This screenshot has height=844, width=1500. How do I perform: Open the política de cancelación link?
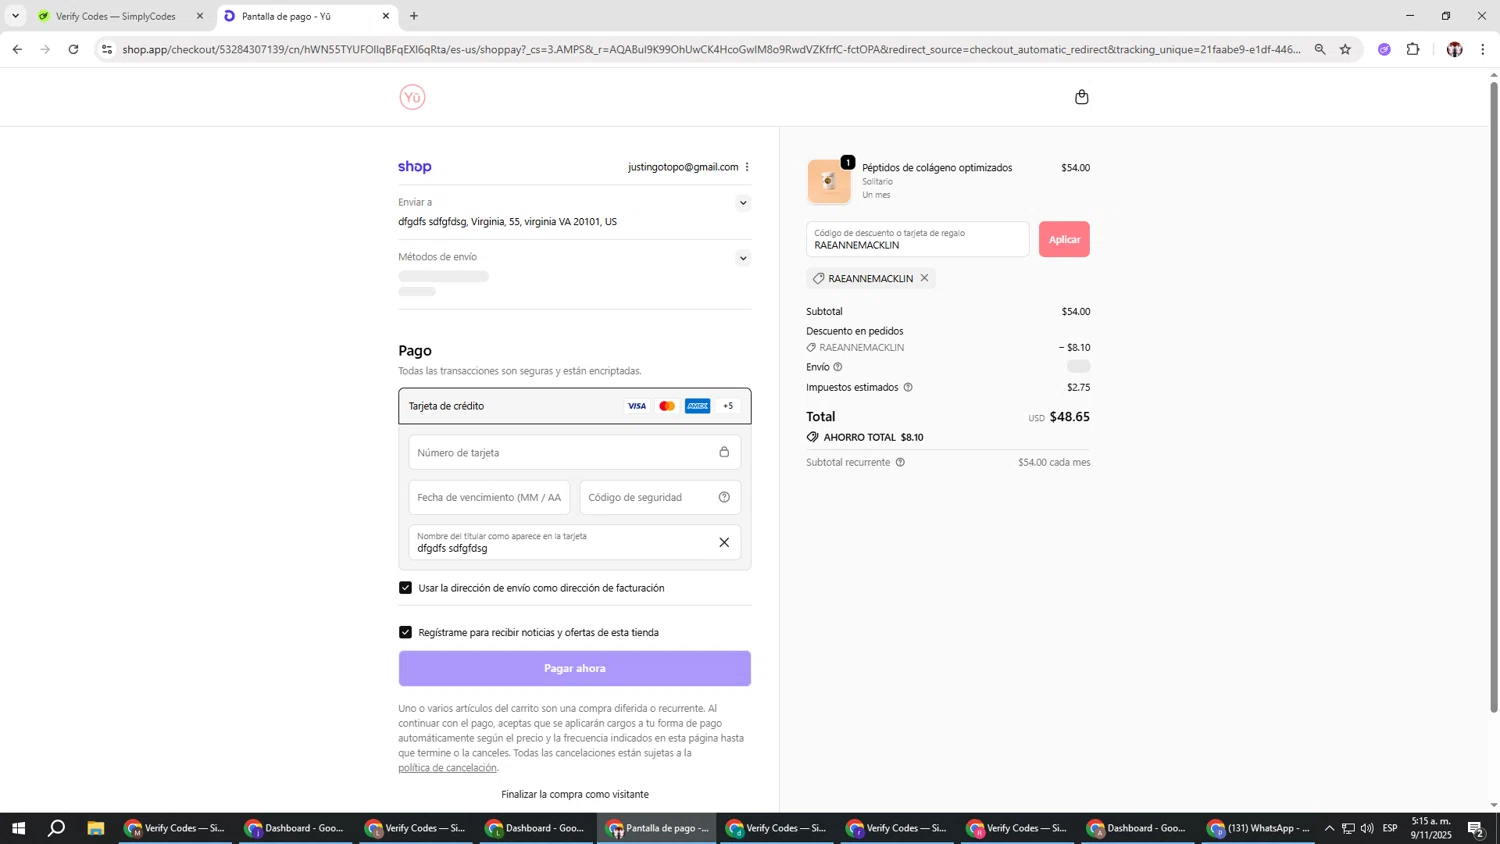(447, 768)
